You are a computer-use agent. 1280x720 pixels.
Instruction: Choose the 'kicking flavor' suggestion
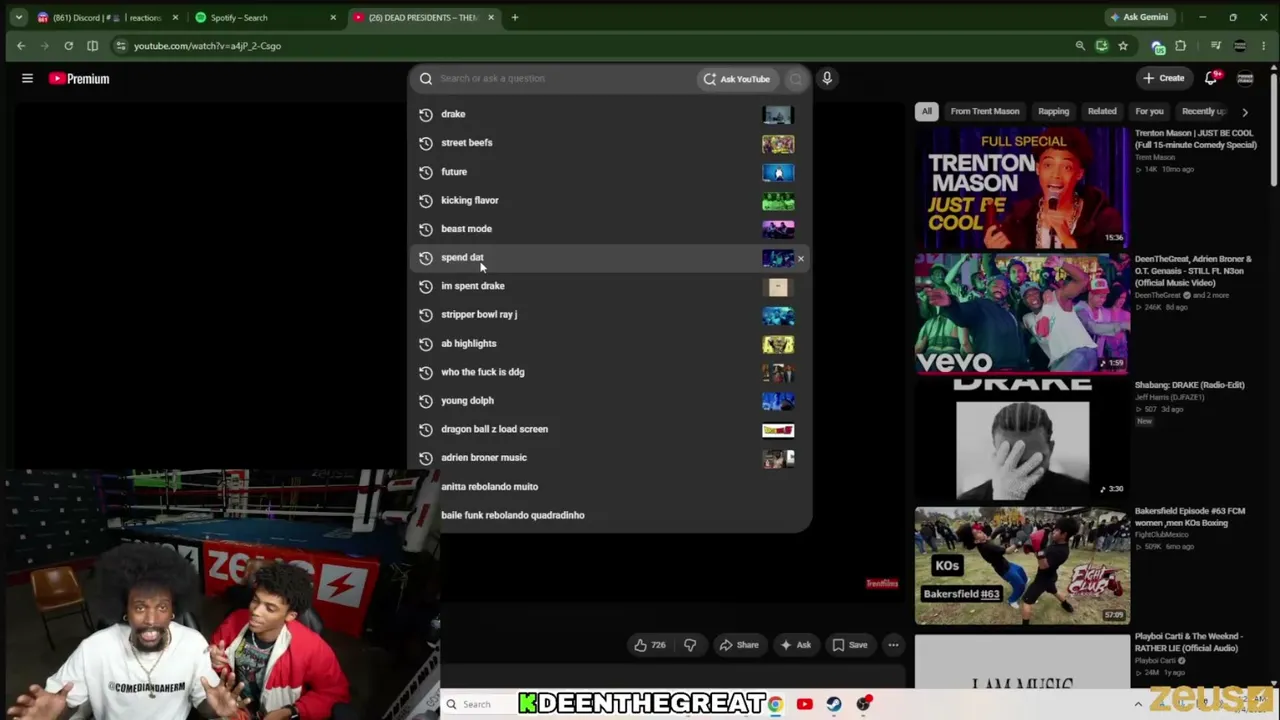tap(610, 200)
